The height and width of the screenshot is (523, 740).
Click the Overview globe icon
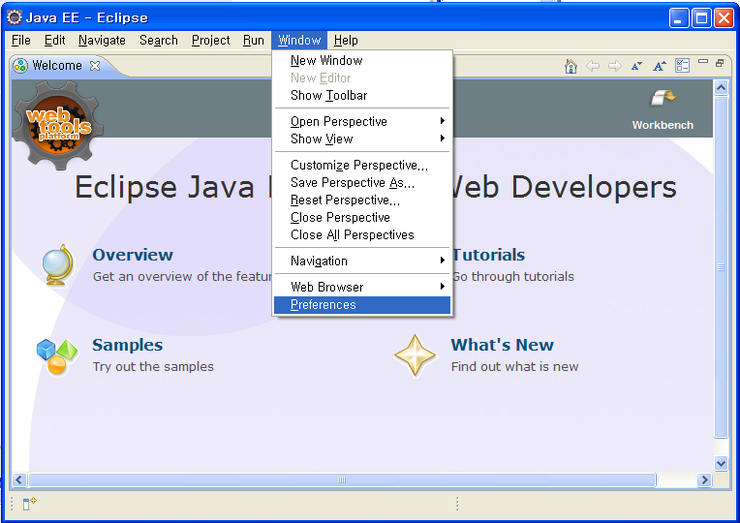[x=57, y=264]
